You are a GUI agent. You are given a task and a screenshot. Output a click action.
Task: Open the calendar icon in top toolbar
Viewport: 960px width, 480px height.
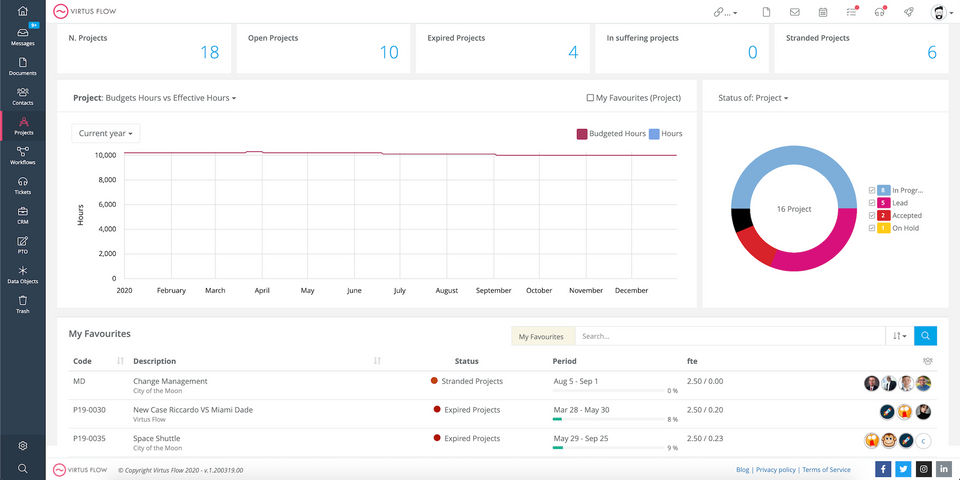[823, 12]
